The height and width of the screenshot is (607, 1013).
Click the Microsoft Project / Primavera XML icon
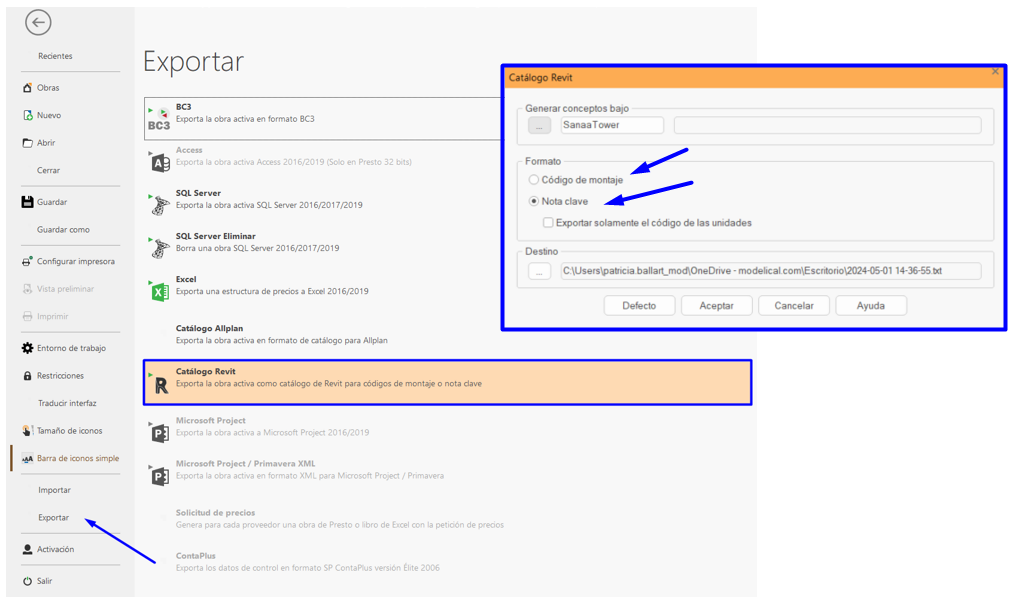[160, 476]
